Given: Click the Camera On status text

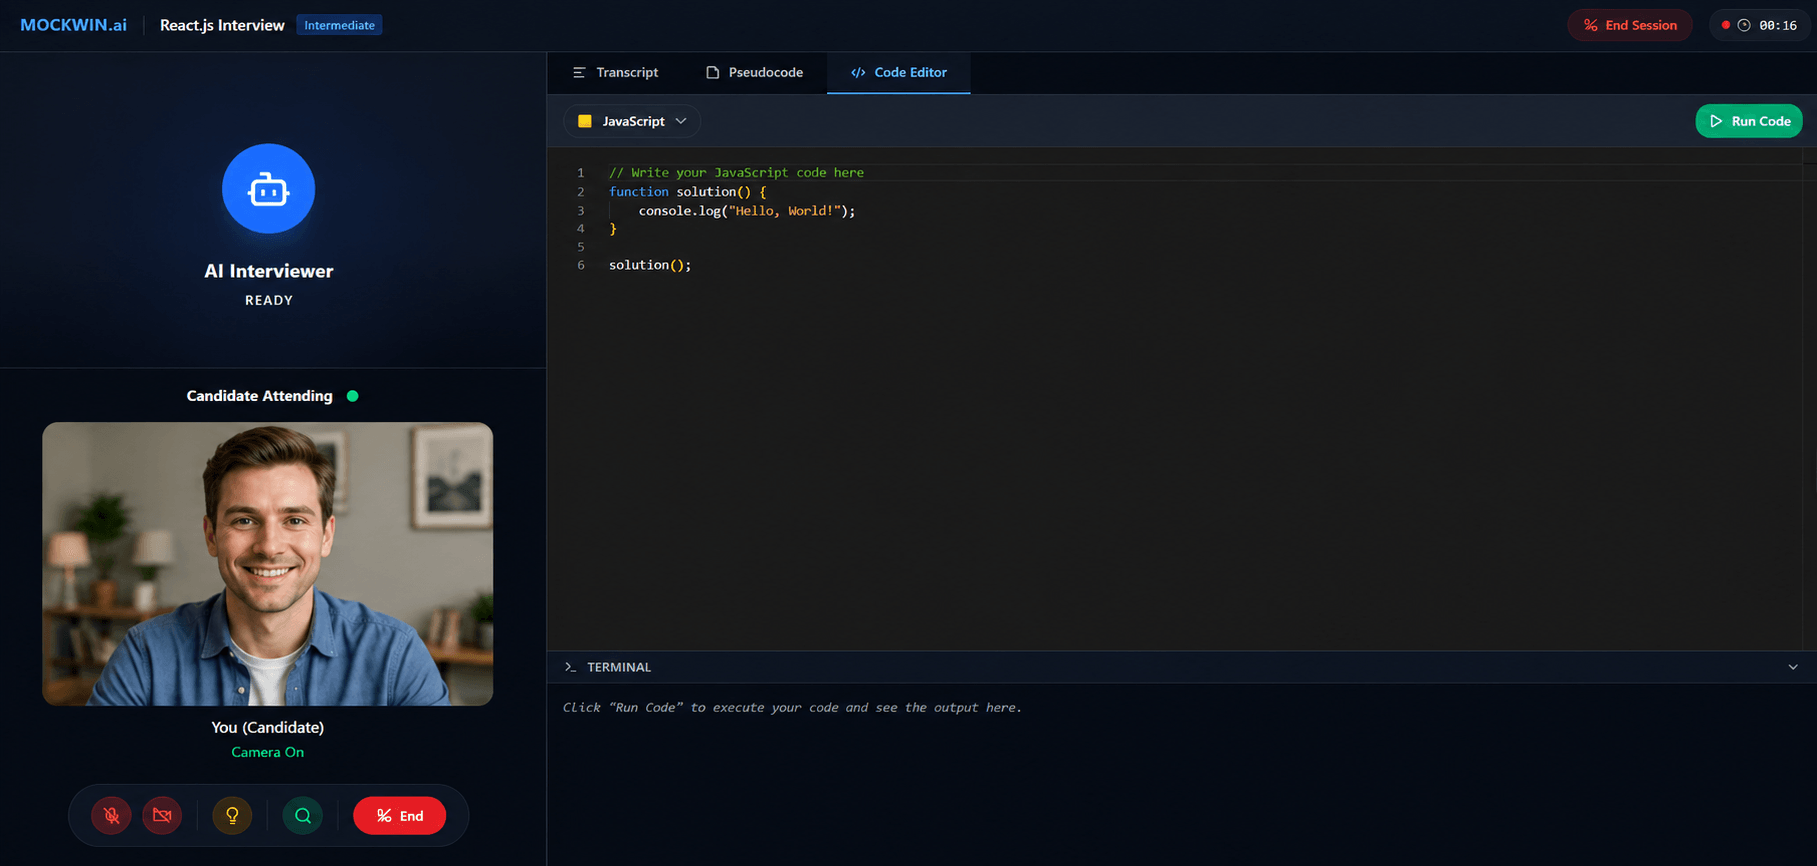Looking at the screenshot, I should coord(267,752).
